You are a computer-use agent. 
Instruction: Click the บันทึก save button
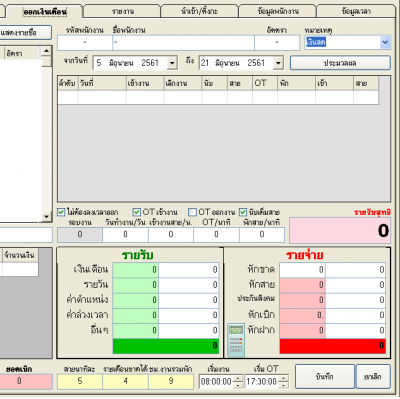(x=325, y=377)
